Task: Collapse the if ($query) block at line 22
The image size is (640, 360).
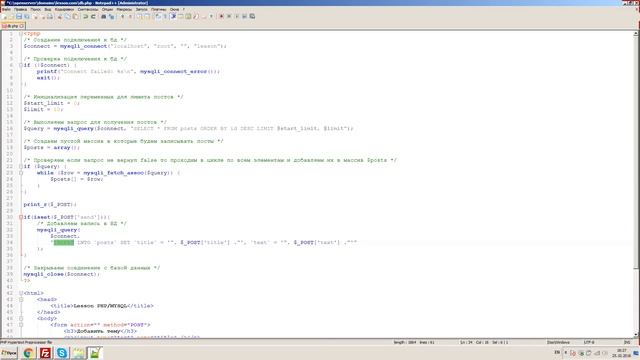Action: point(21,167)
